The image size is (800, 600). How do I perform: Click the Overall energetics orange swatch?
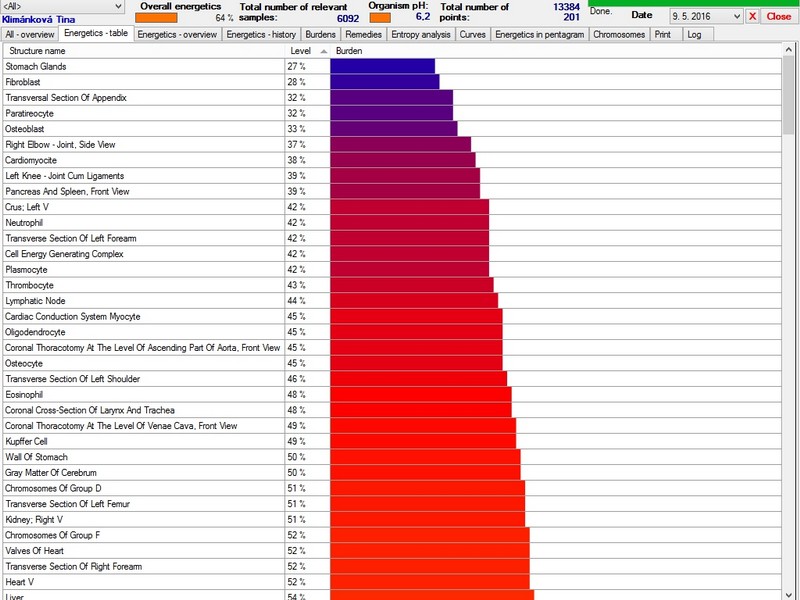156,18
